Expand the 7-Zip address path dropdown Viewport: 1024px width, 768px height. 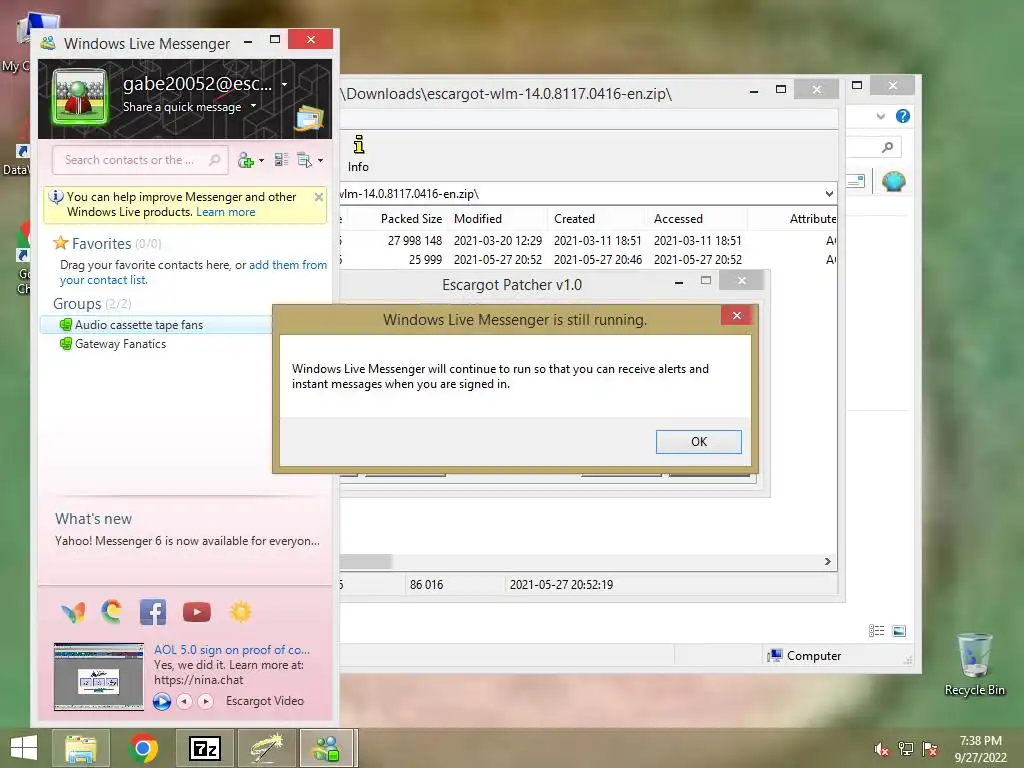pos(829,194)
